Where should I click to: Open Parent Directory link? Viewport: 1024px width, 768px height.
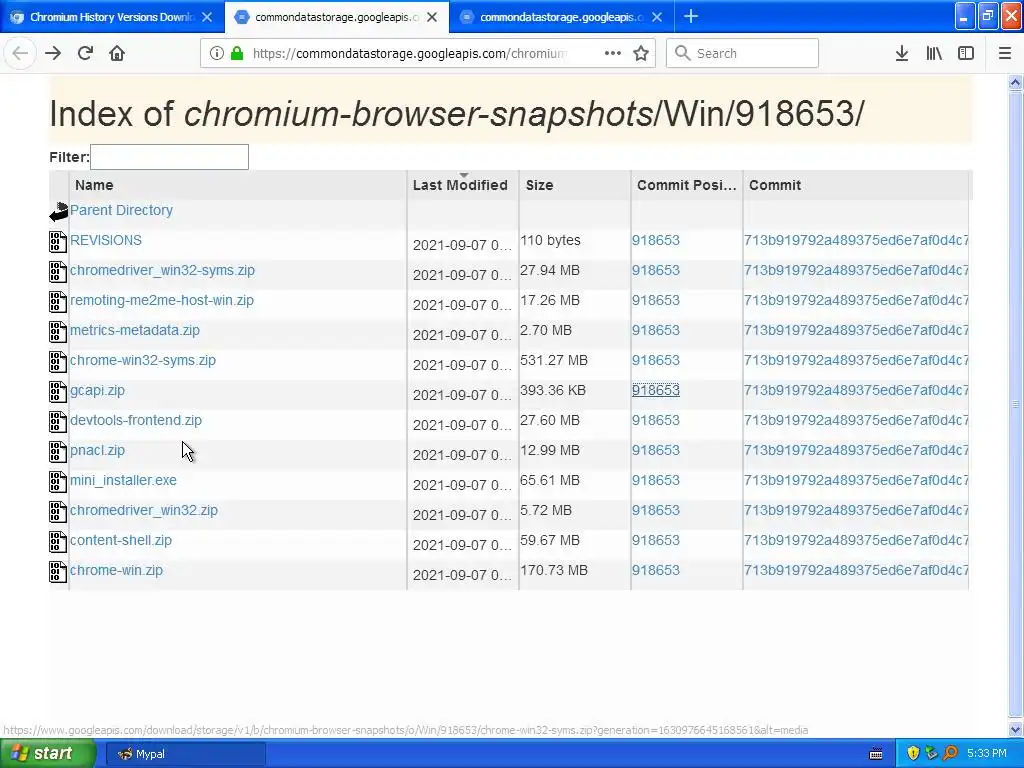(121, 210)
